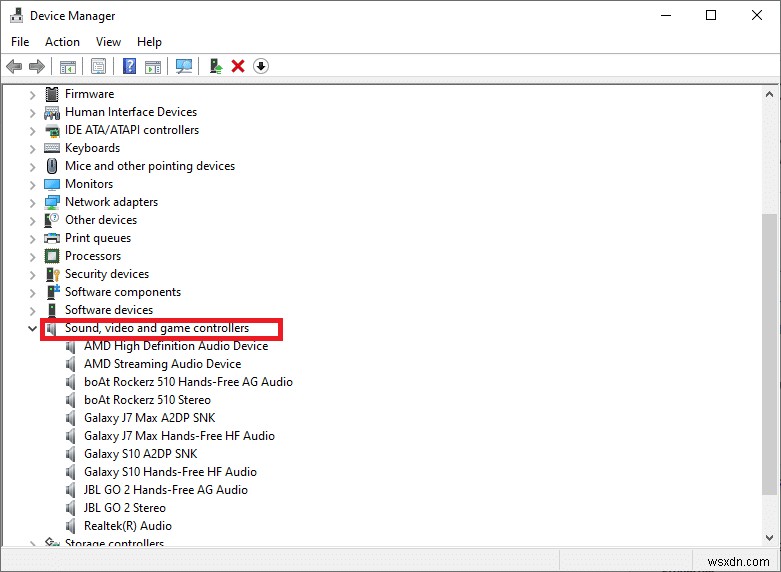Click the scrollbar down arrow

tap(770, 538)
